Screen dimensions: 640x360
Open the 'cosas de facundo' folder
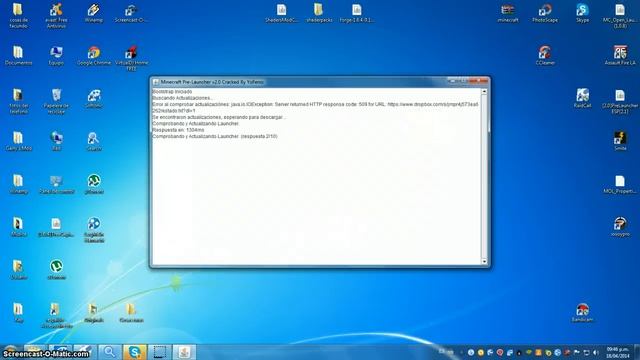18,16
